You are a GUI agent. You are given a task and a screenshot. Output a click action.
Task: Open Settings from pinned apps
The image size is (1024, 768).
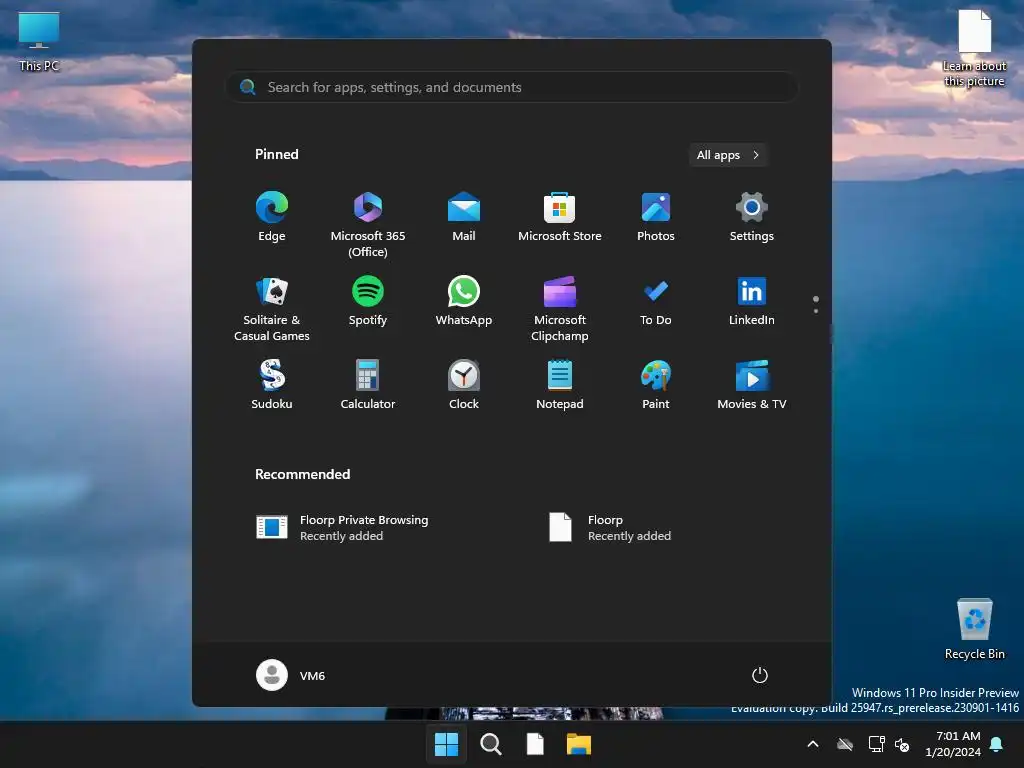752,217
